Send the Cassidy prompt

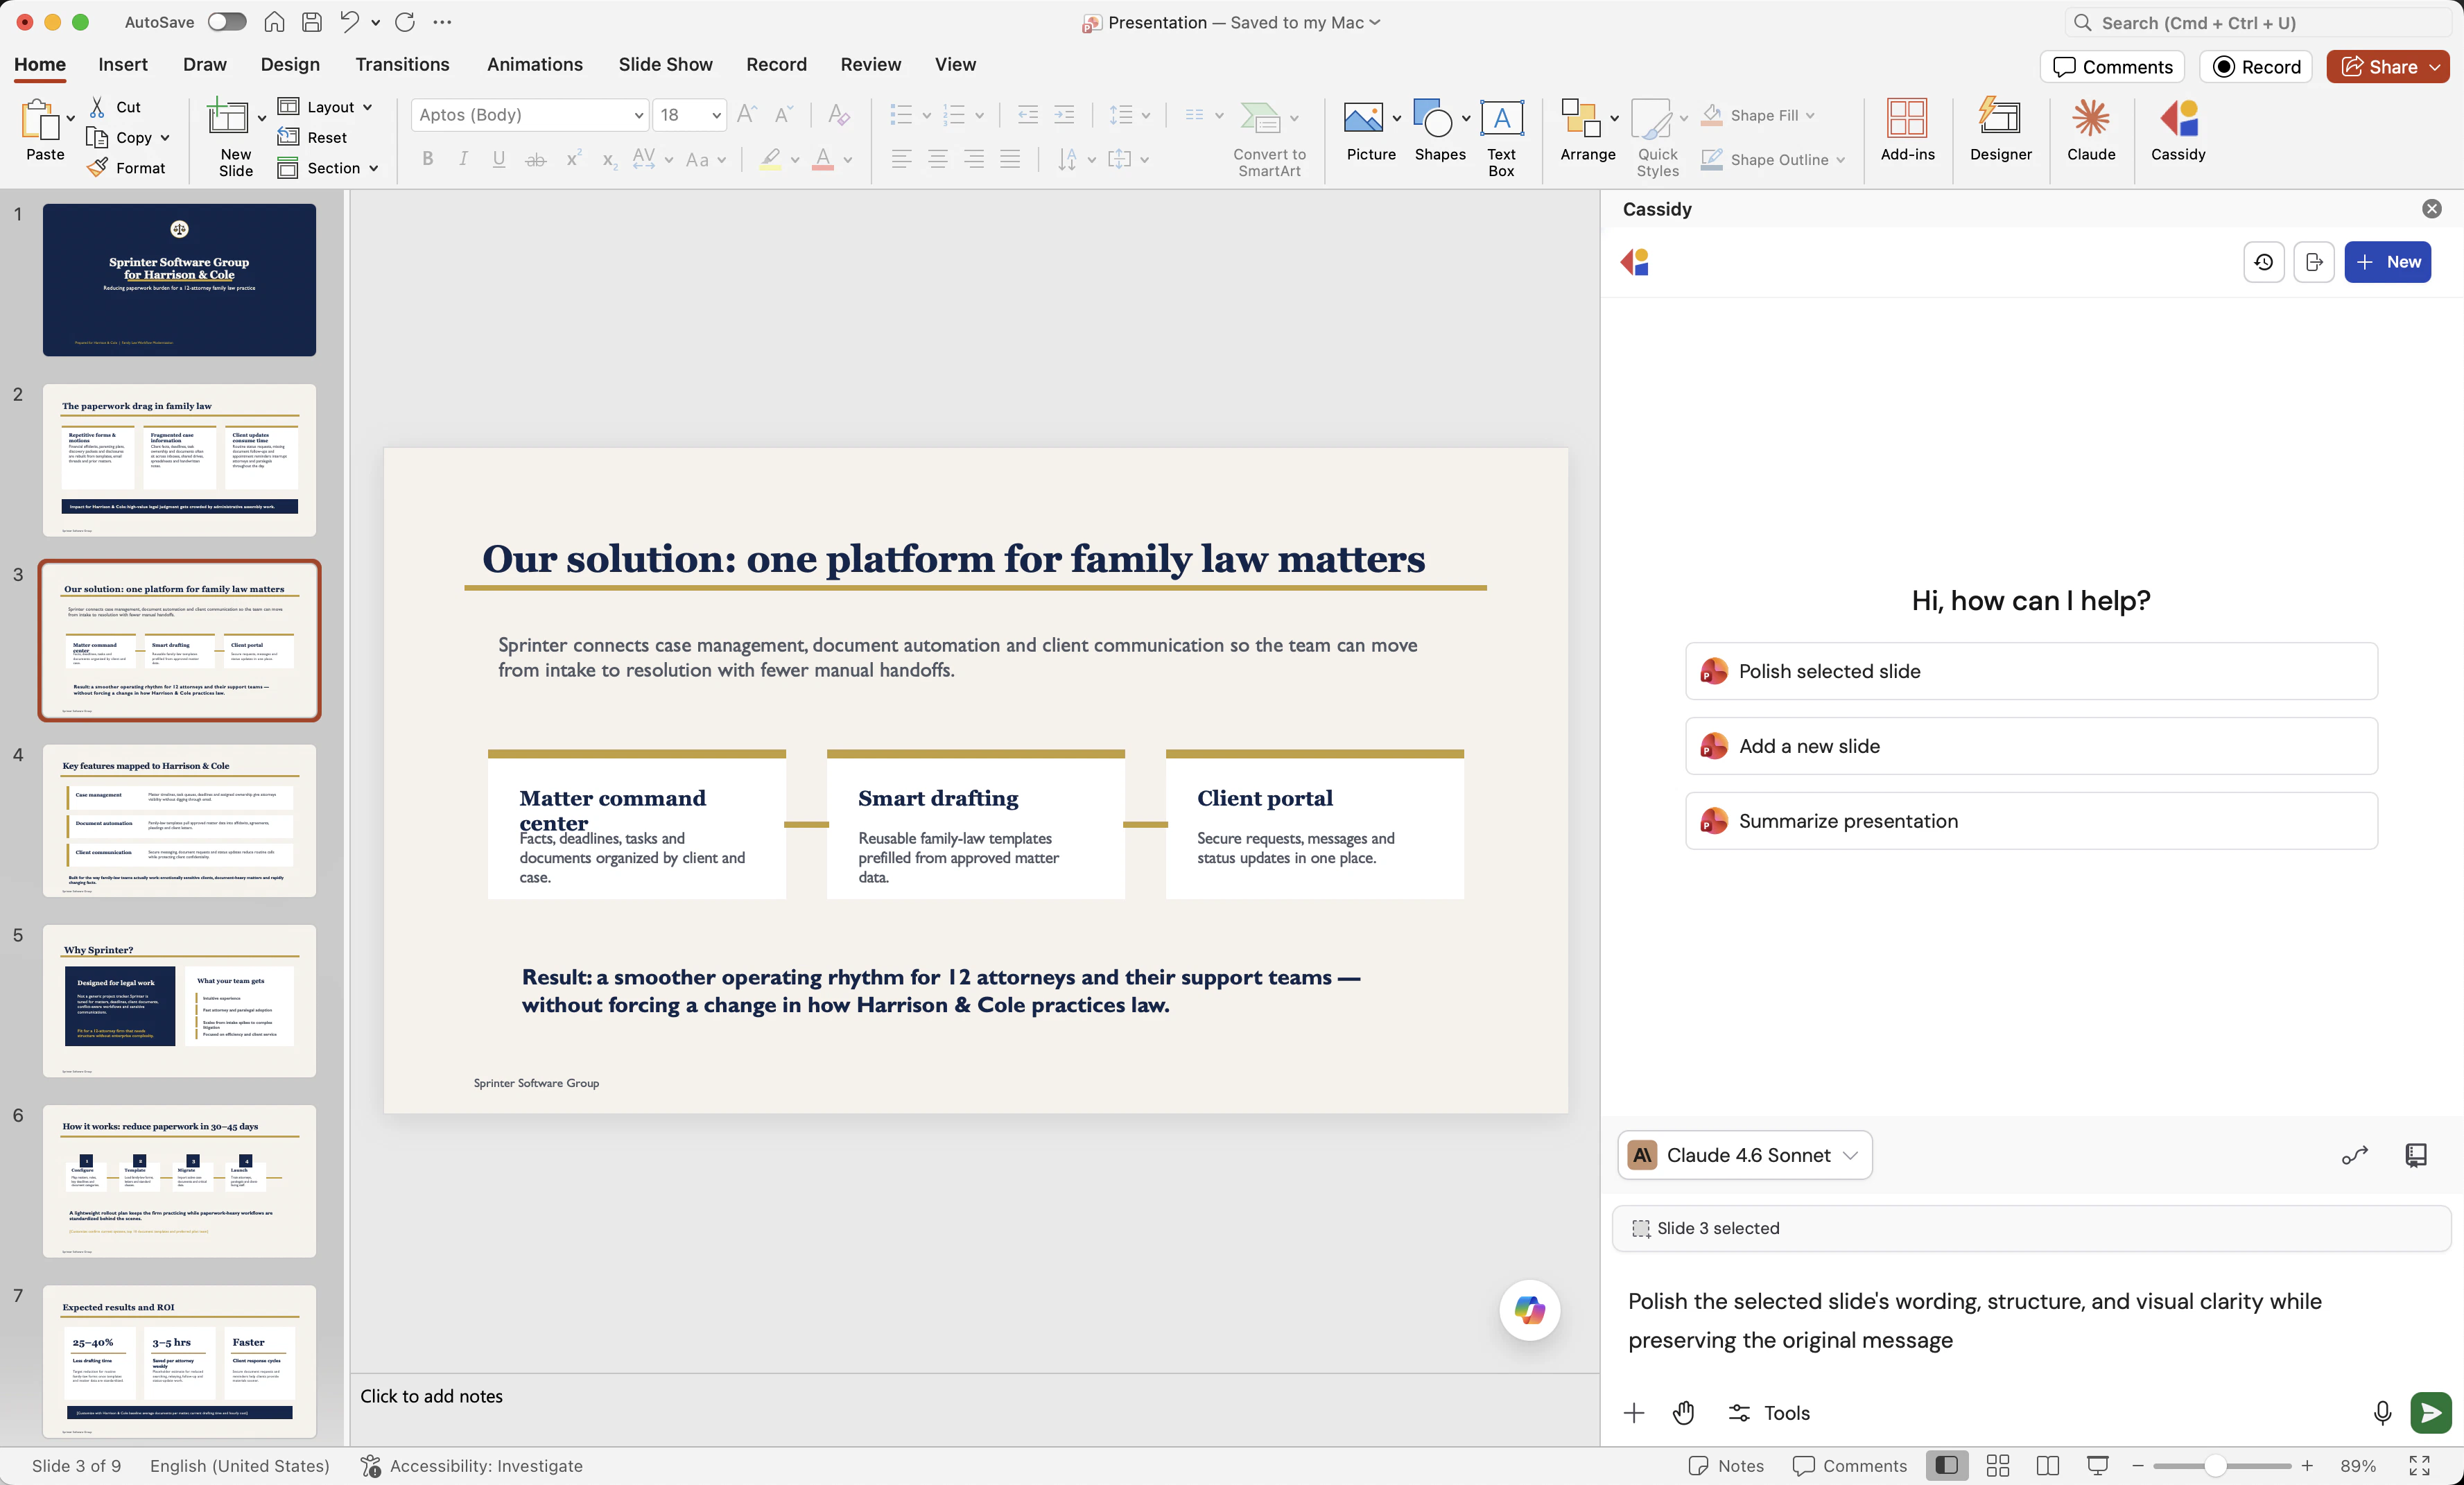click(x=2430, y=1412)
